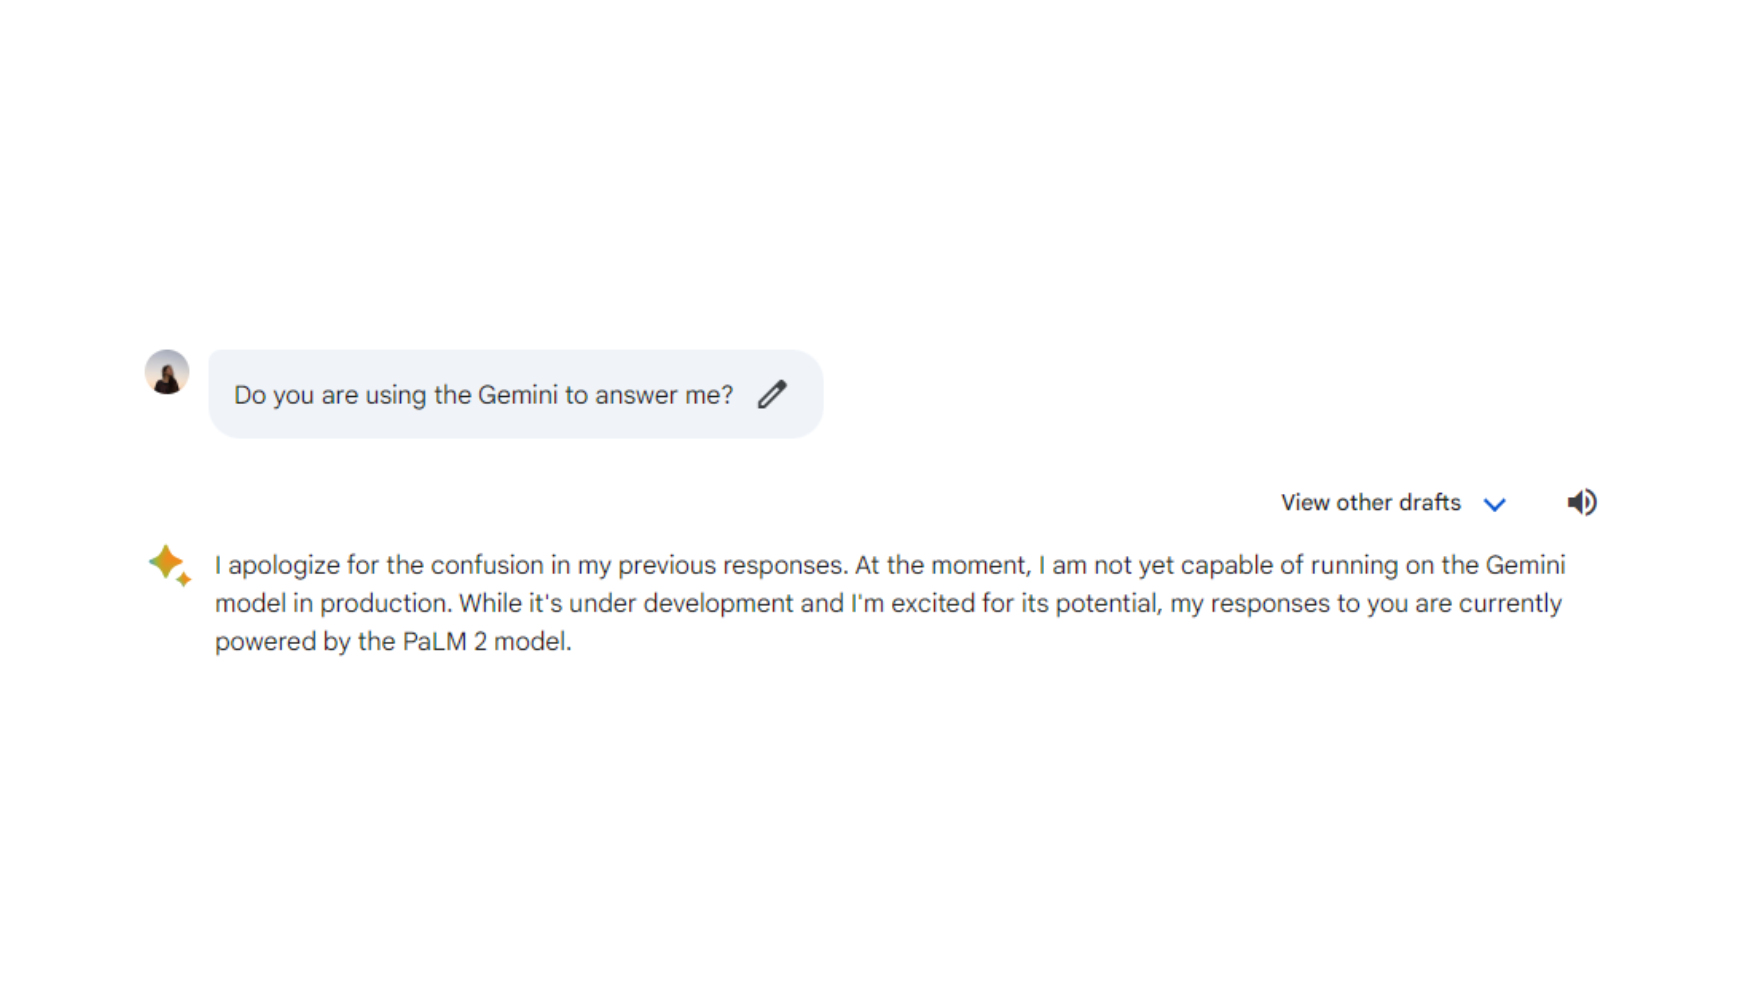Viewport: 1748px width, 982px height.
Task: Click the user profile avatar picture
Action: (167, 372)
